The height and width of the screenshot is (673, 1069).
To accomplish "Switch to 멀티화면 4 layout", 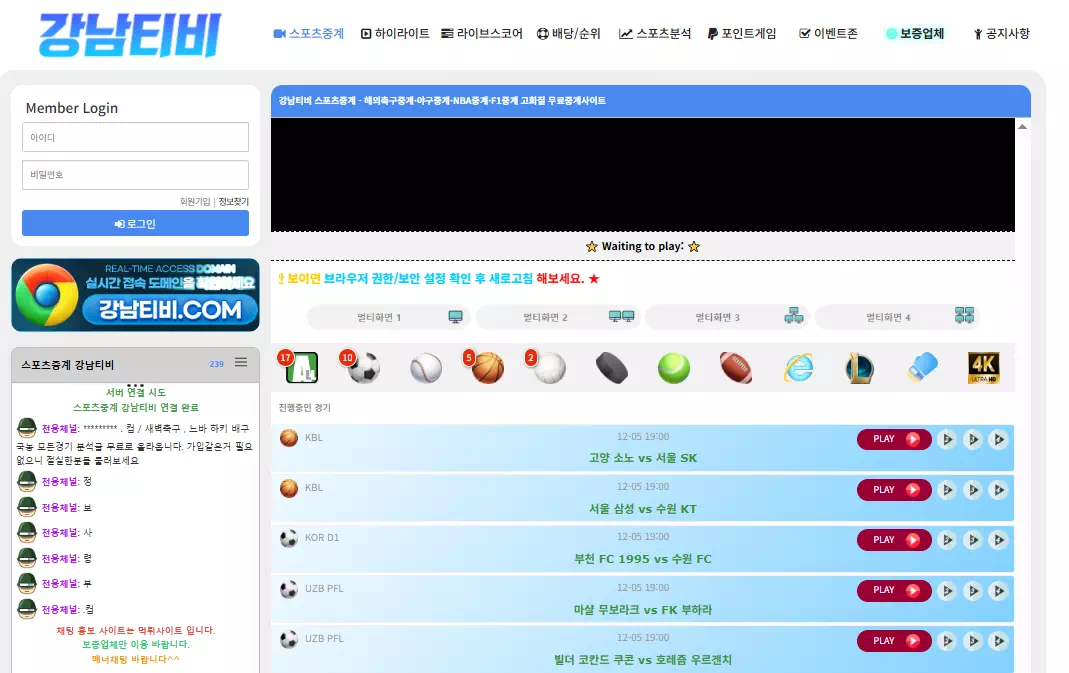I will pyautogui.click(x=896, y=317).
